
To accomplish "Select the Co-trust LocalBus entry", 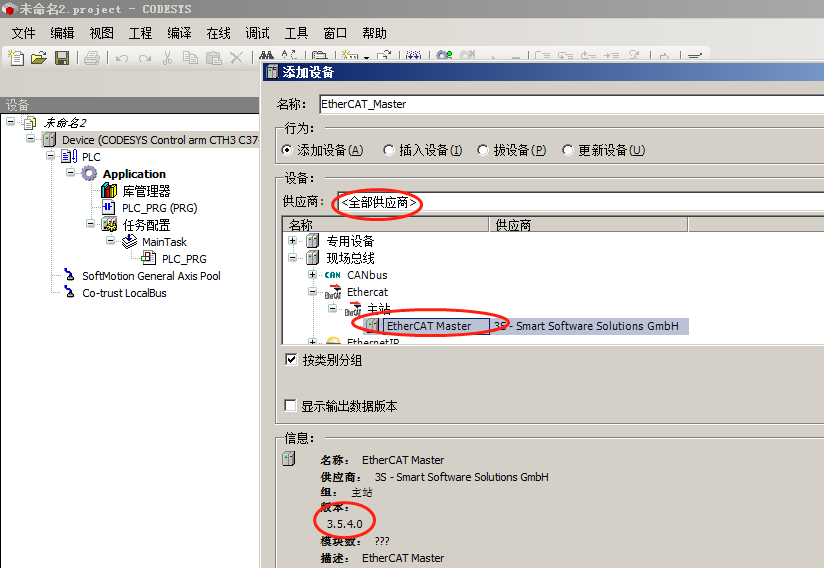I will (x=125, y=293).
